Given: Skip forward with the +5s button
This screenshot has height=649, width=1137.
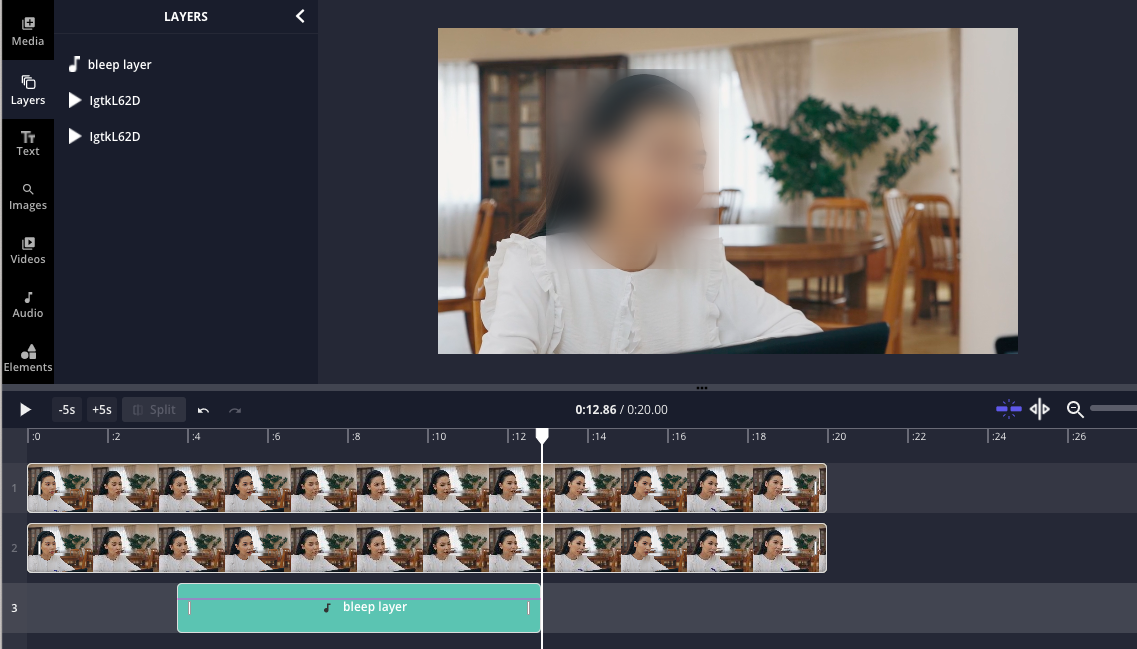Looking at the screenshot, I should pyautogui.click(x=101, y=410).
